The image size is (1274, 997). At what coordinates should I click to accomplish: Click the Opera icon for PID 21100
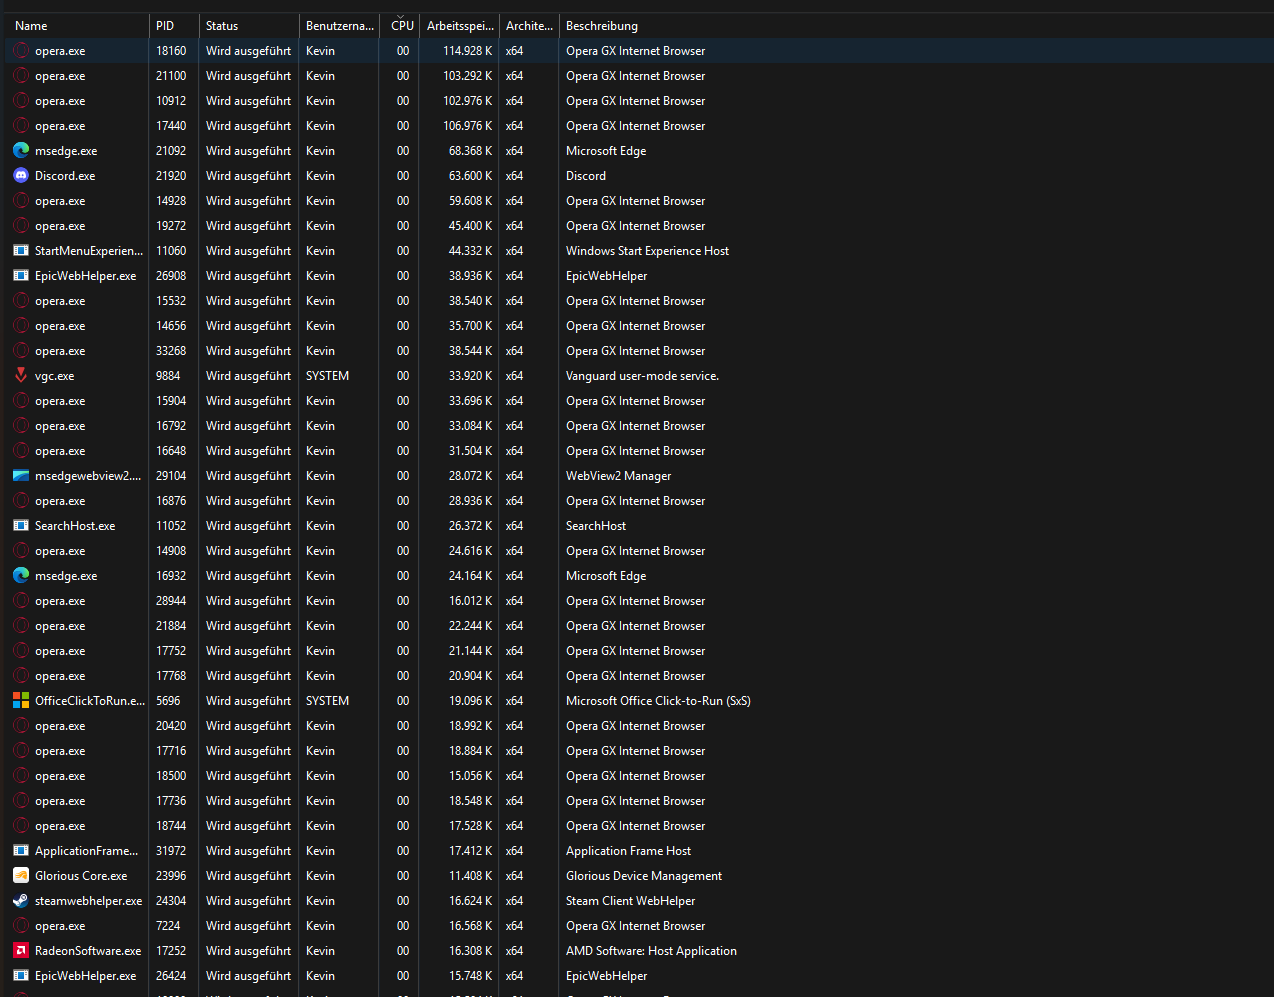click(x=21, y=76)
